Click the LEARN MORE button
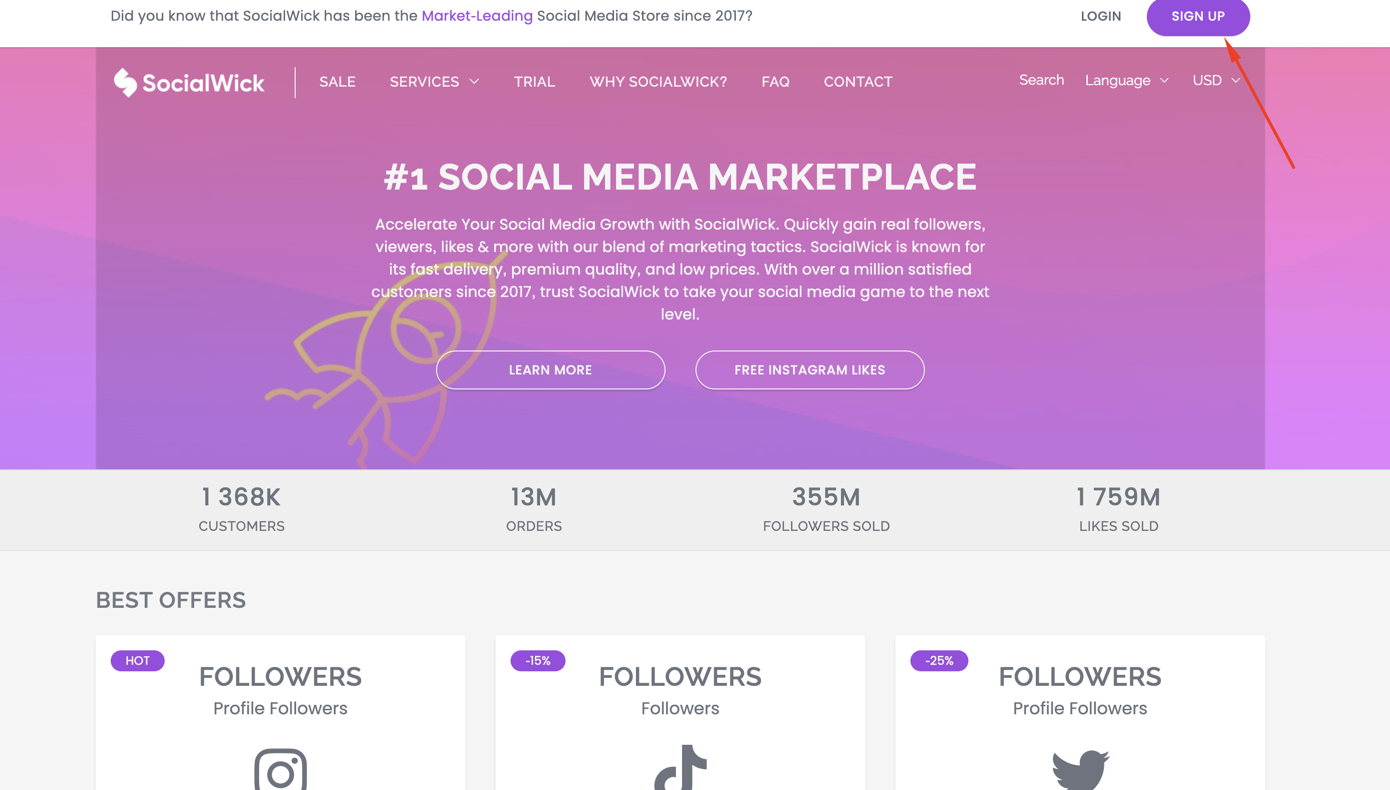 pyautogui.click(x=550, y=369)
